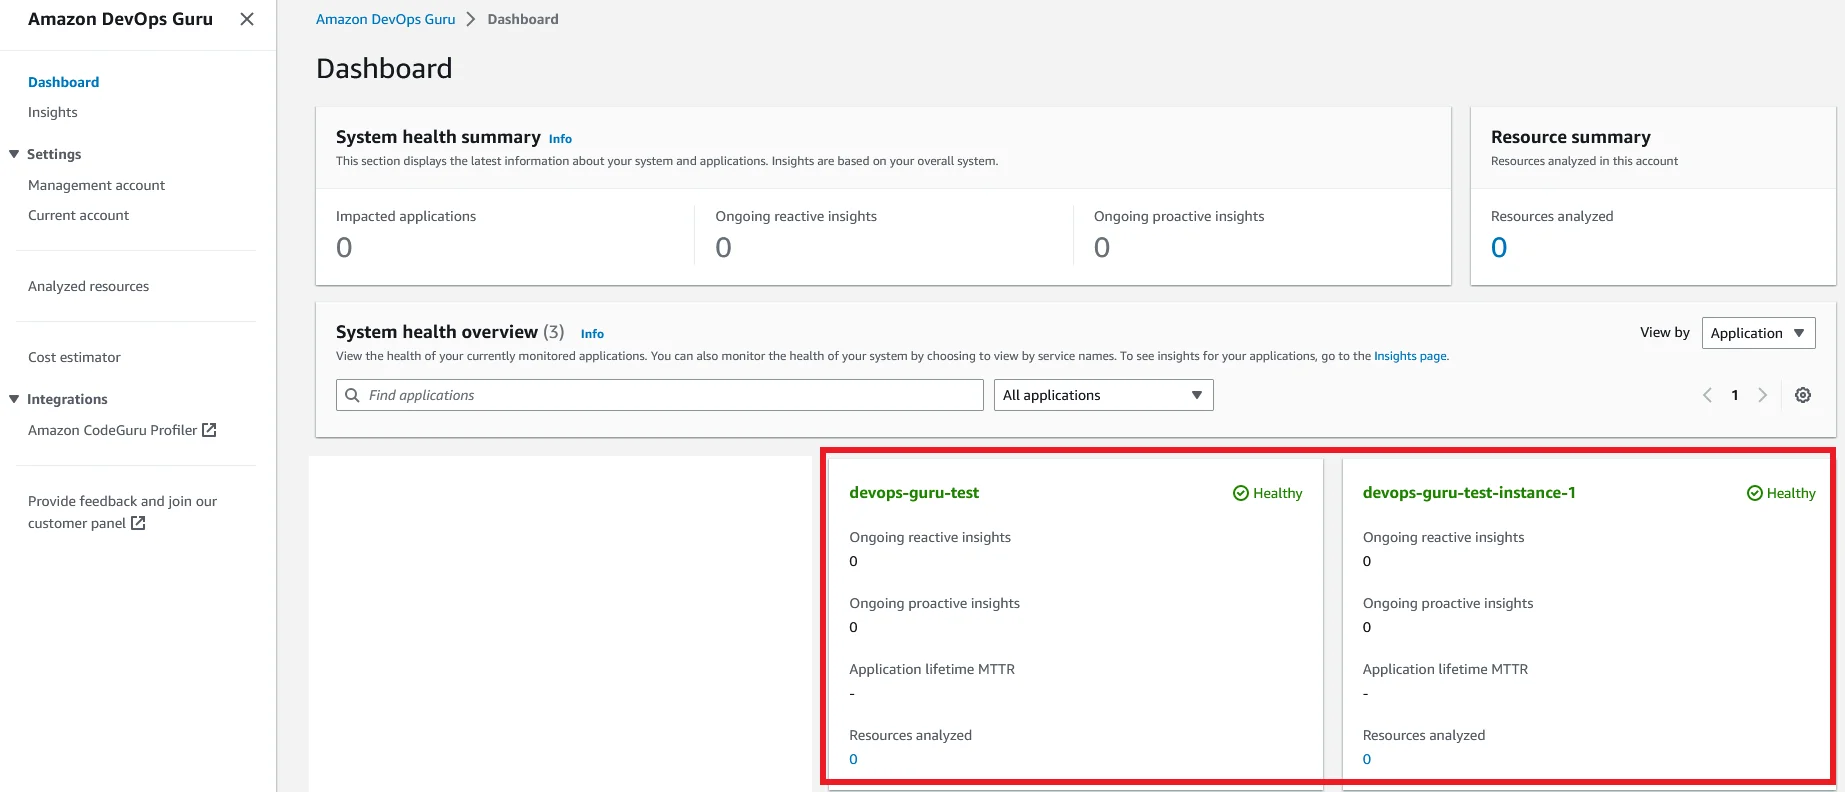
Task: Open Management account settings
Action: pyautogui.click(x=97, y=185)
